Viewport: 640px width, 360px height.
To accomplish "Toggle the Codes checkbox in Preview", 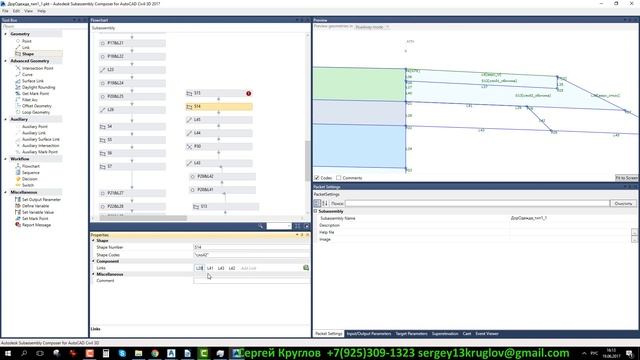I will tap(317, 178).
